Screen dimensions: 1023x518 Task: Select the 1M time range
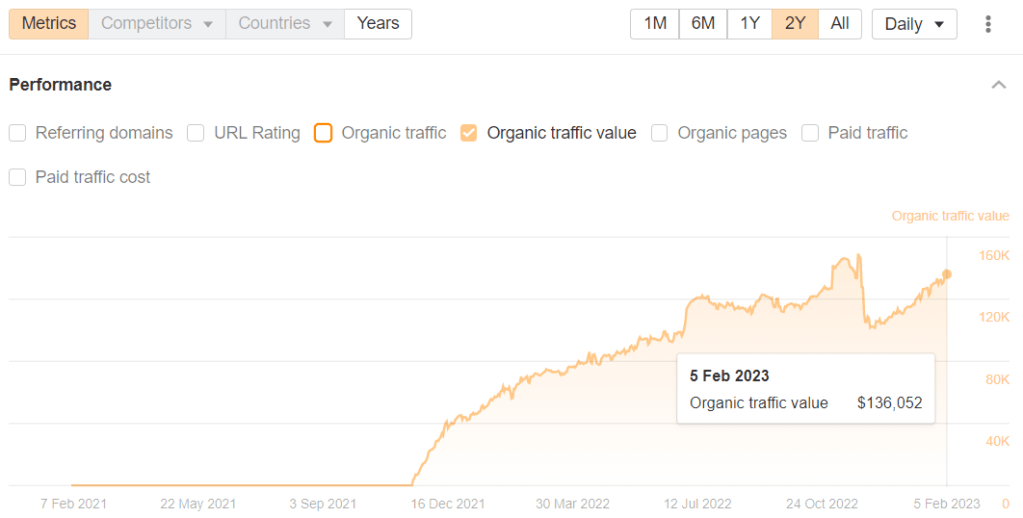655,24
